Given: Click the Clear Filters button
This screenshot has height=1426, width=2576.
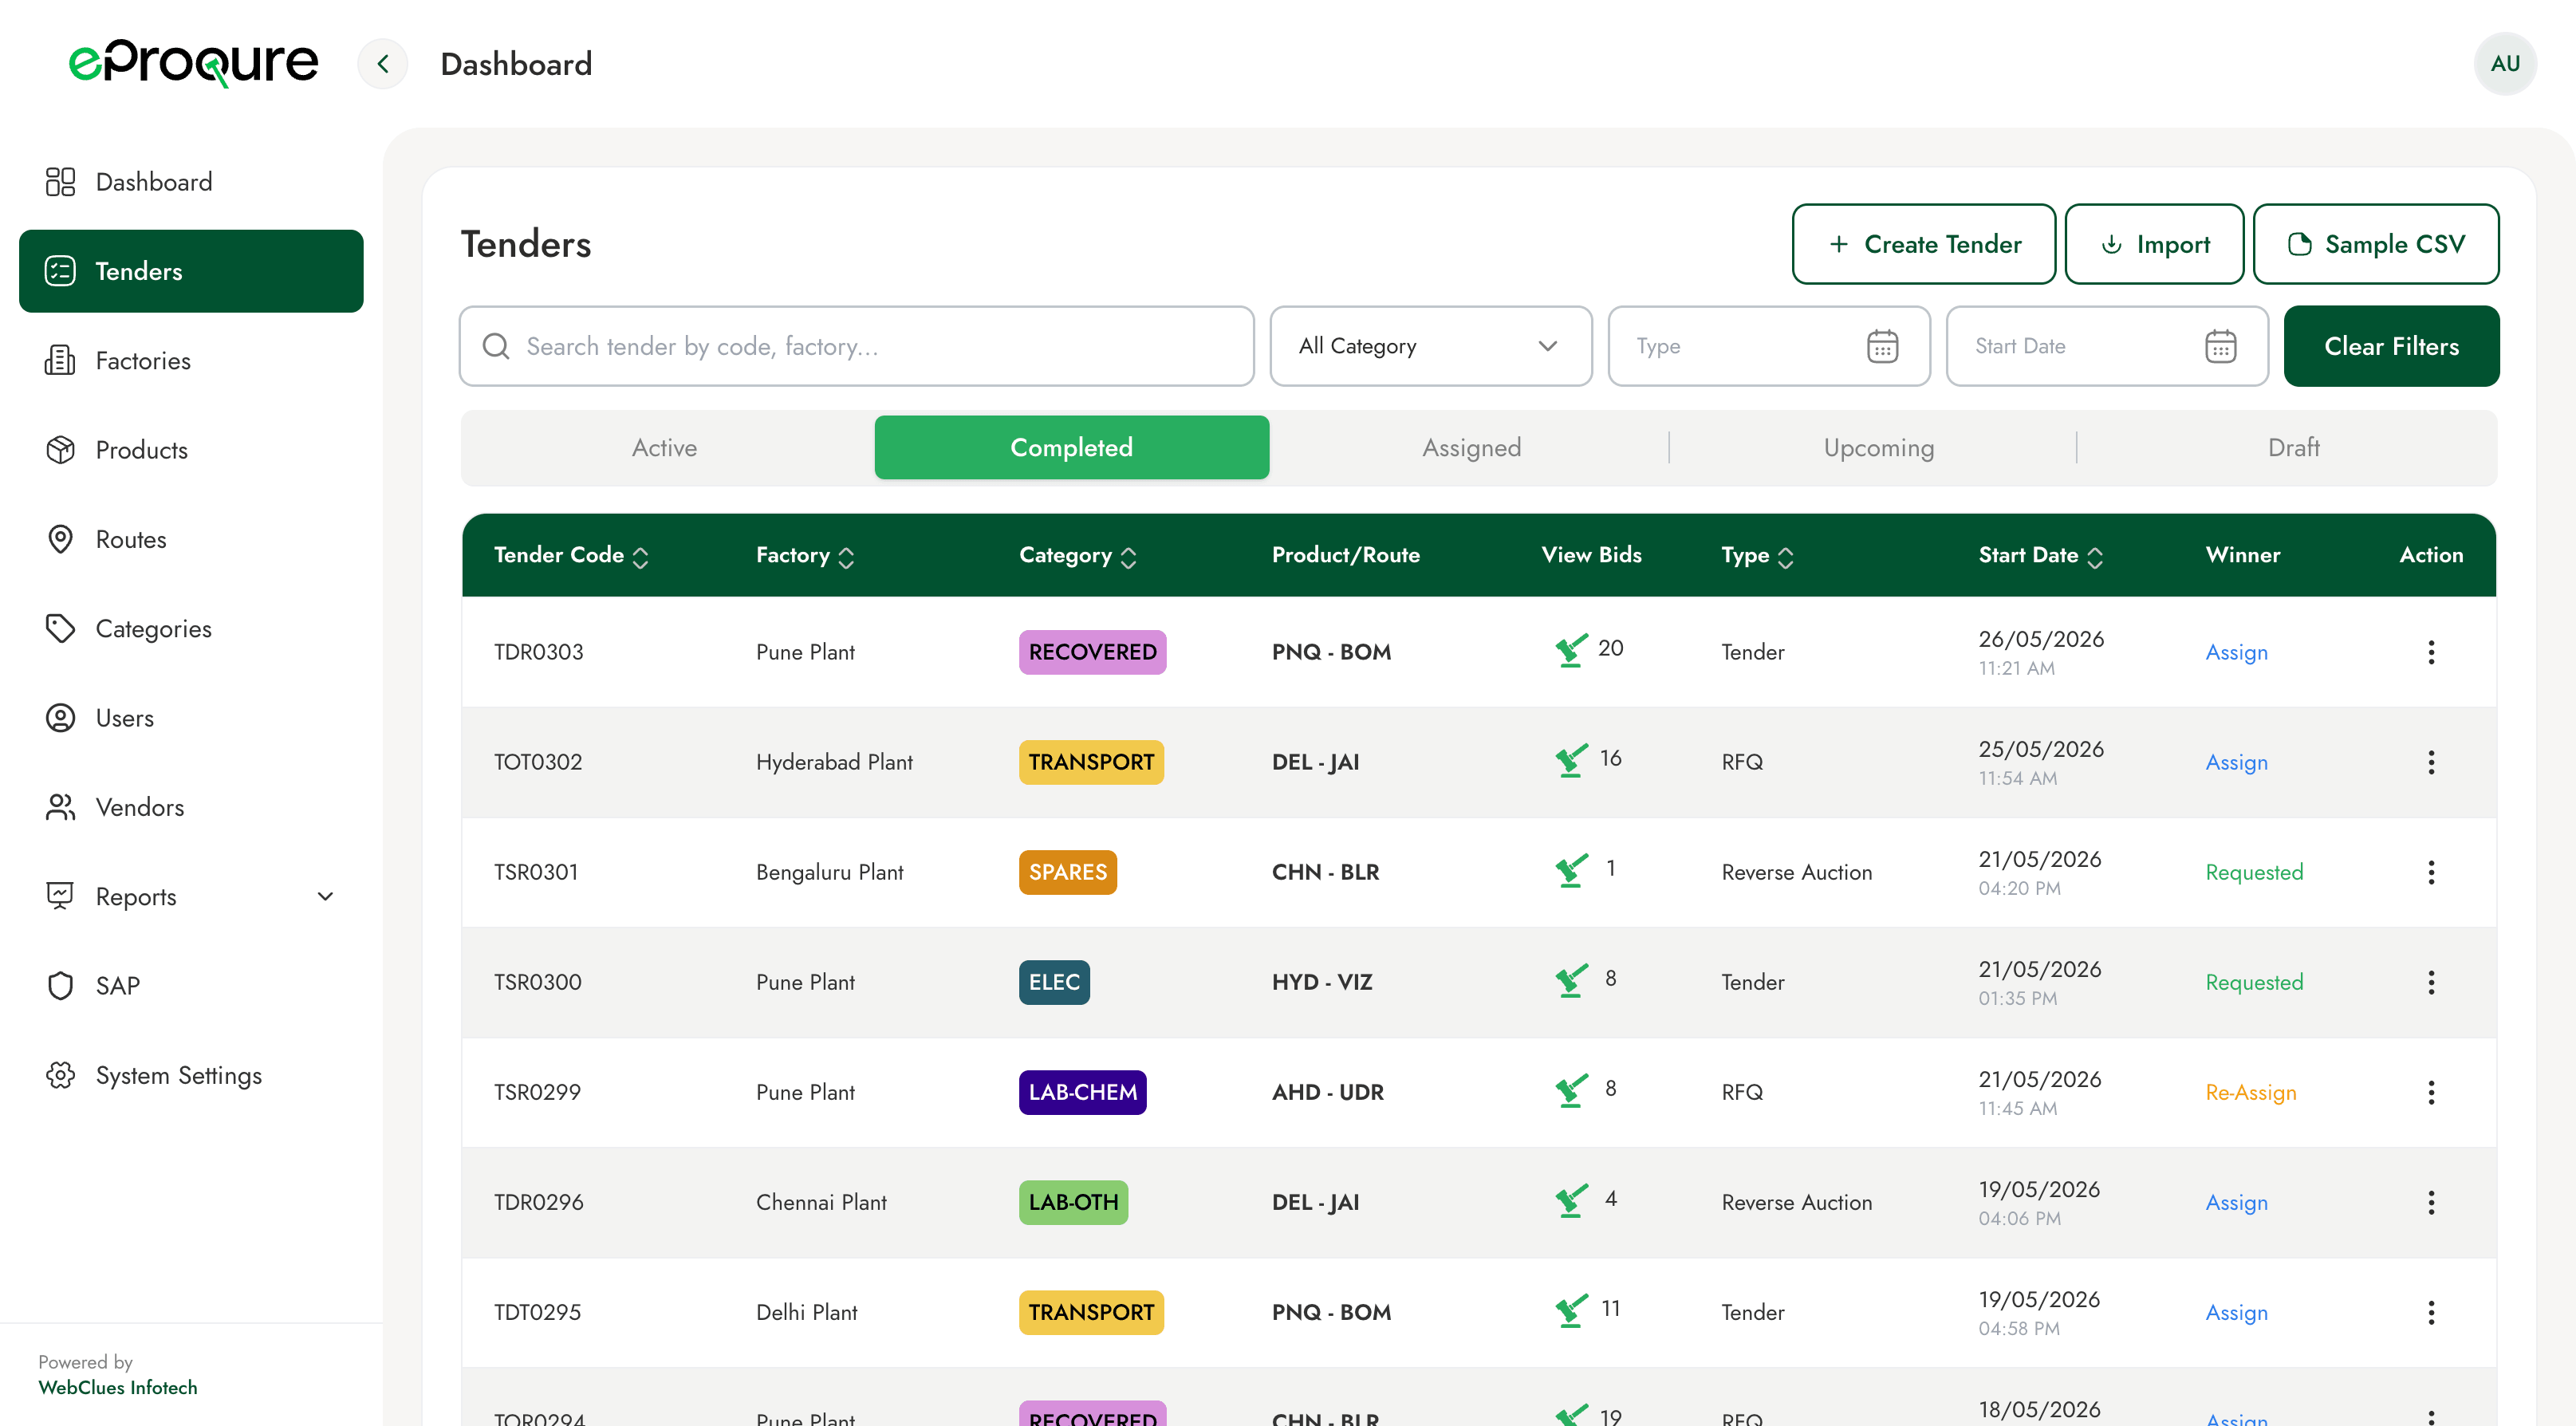Looking at the screenshot, I should (2391, 346).
